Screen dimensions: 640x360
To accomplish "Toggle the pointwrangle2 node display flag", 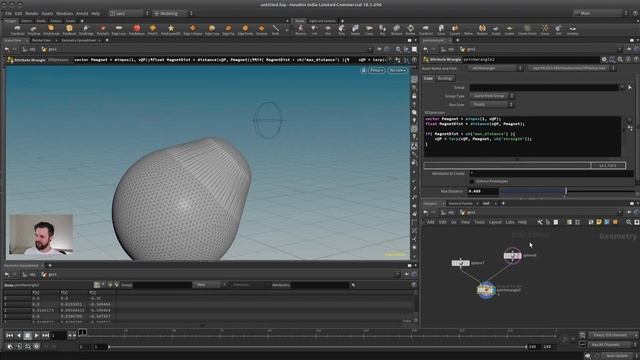I will click(x=493, y=290).
